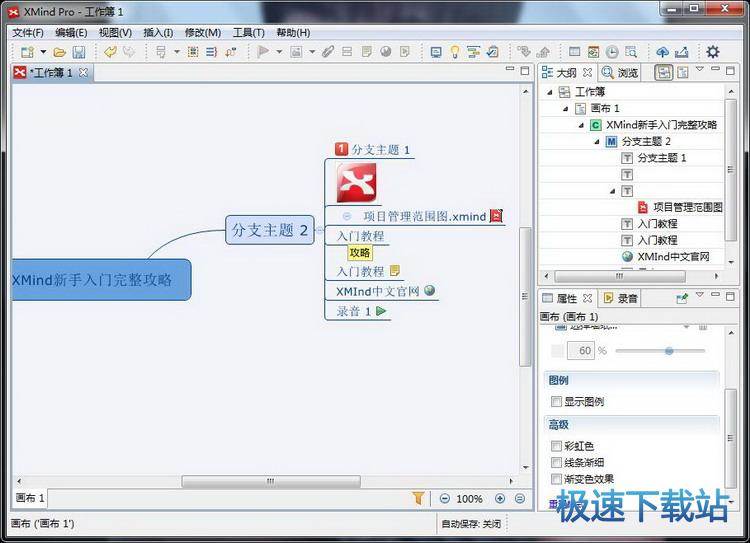Open the new workbook dropdown arrow
The image size is (750, 543).
[43, 52]
